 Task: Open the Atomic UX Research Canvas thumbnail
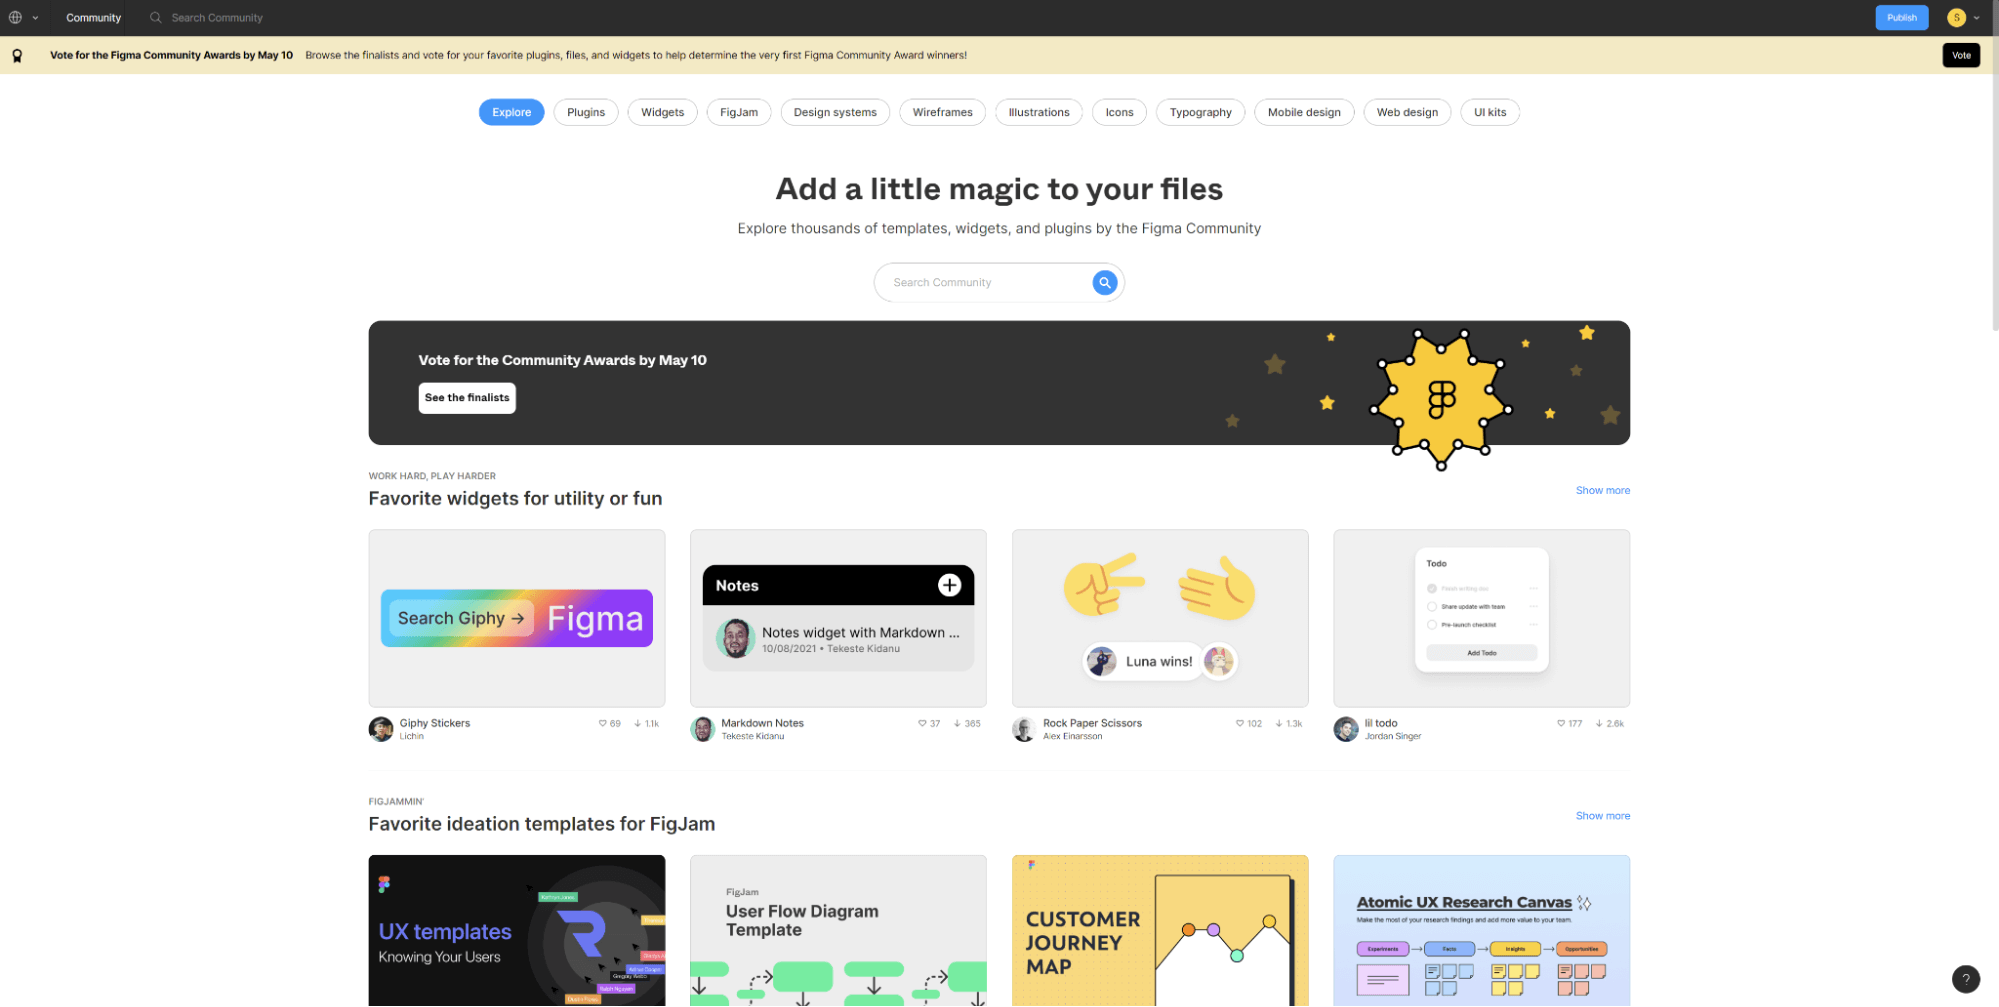pos(1481,930)
